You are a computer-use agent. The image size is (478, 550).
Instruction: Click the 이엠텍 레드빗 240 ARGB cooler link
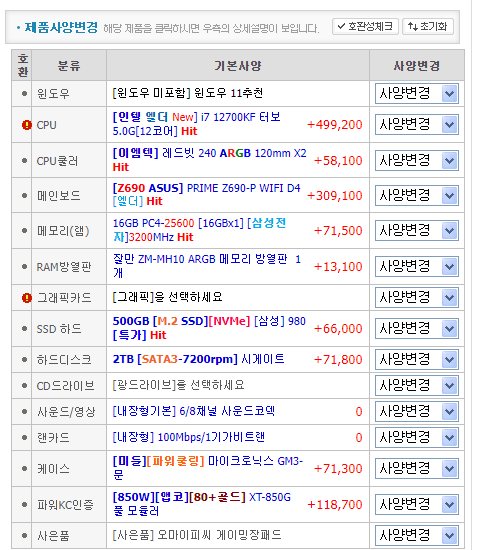(x=209, y=160)
